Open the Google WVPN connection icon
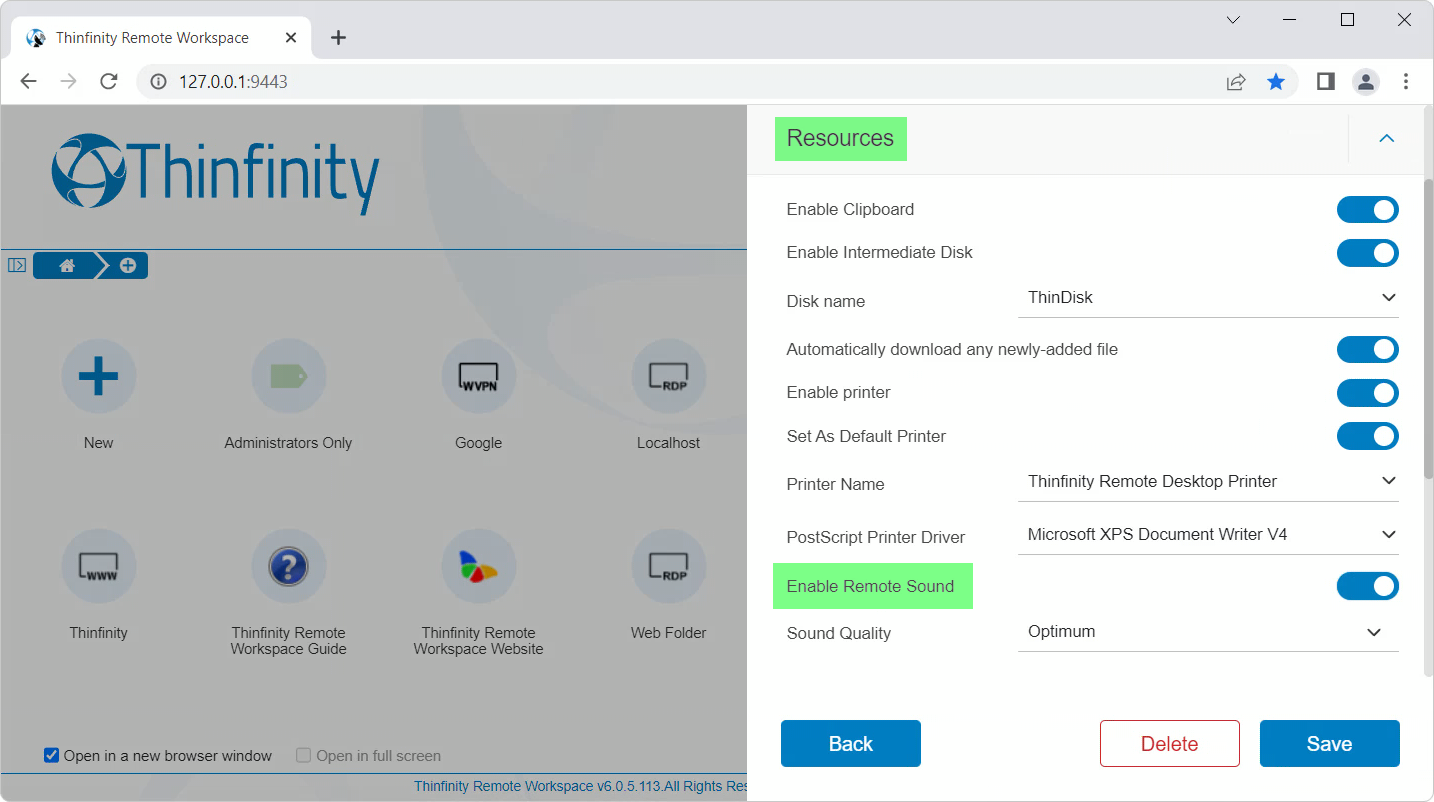 [x=478, y=376]
